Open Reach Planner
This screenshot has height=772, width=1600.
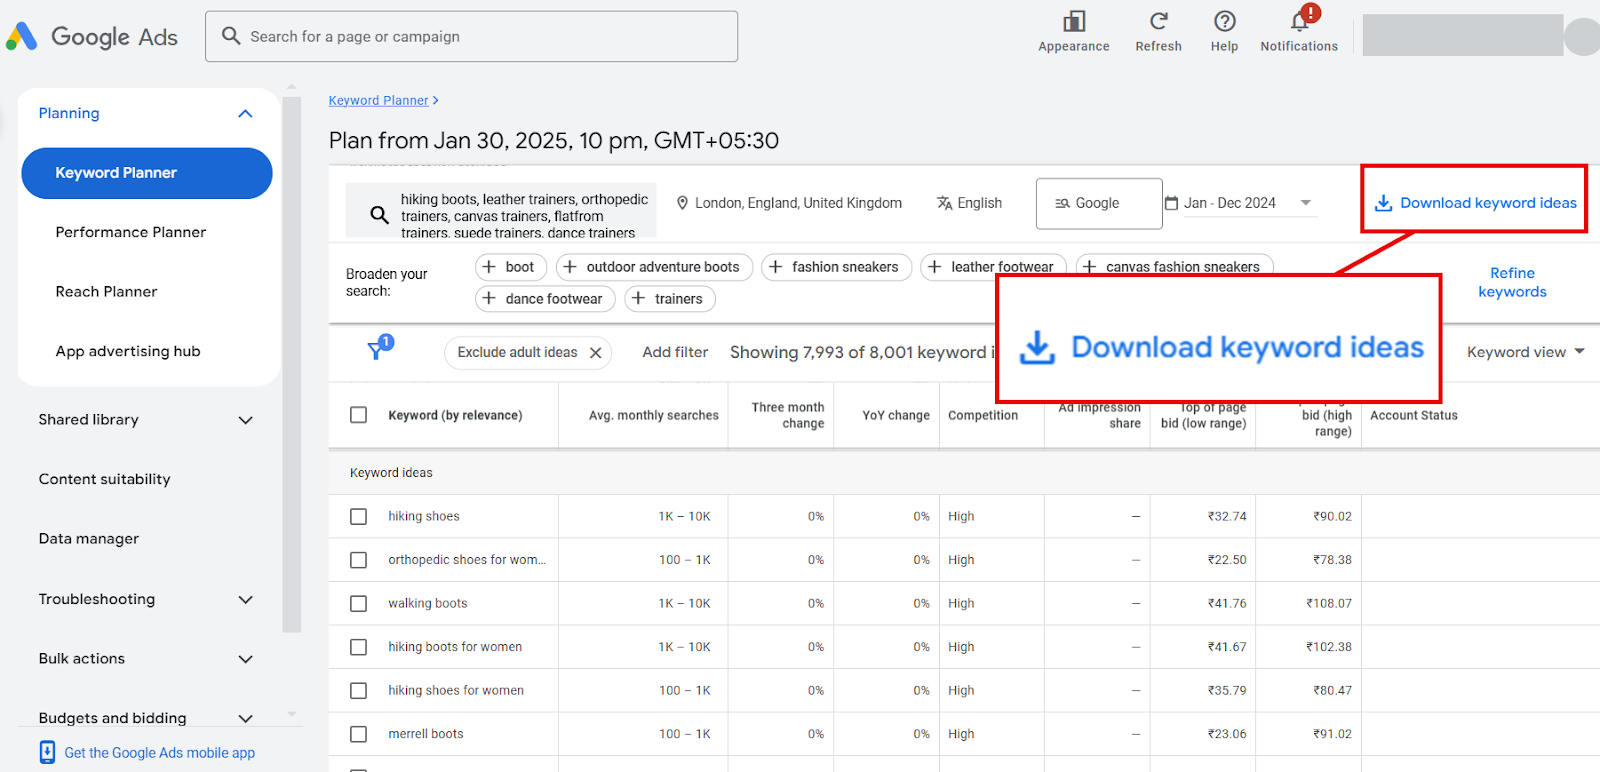pyautogui.click(x=107, y=292)
